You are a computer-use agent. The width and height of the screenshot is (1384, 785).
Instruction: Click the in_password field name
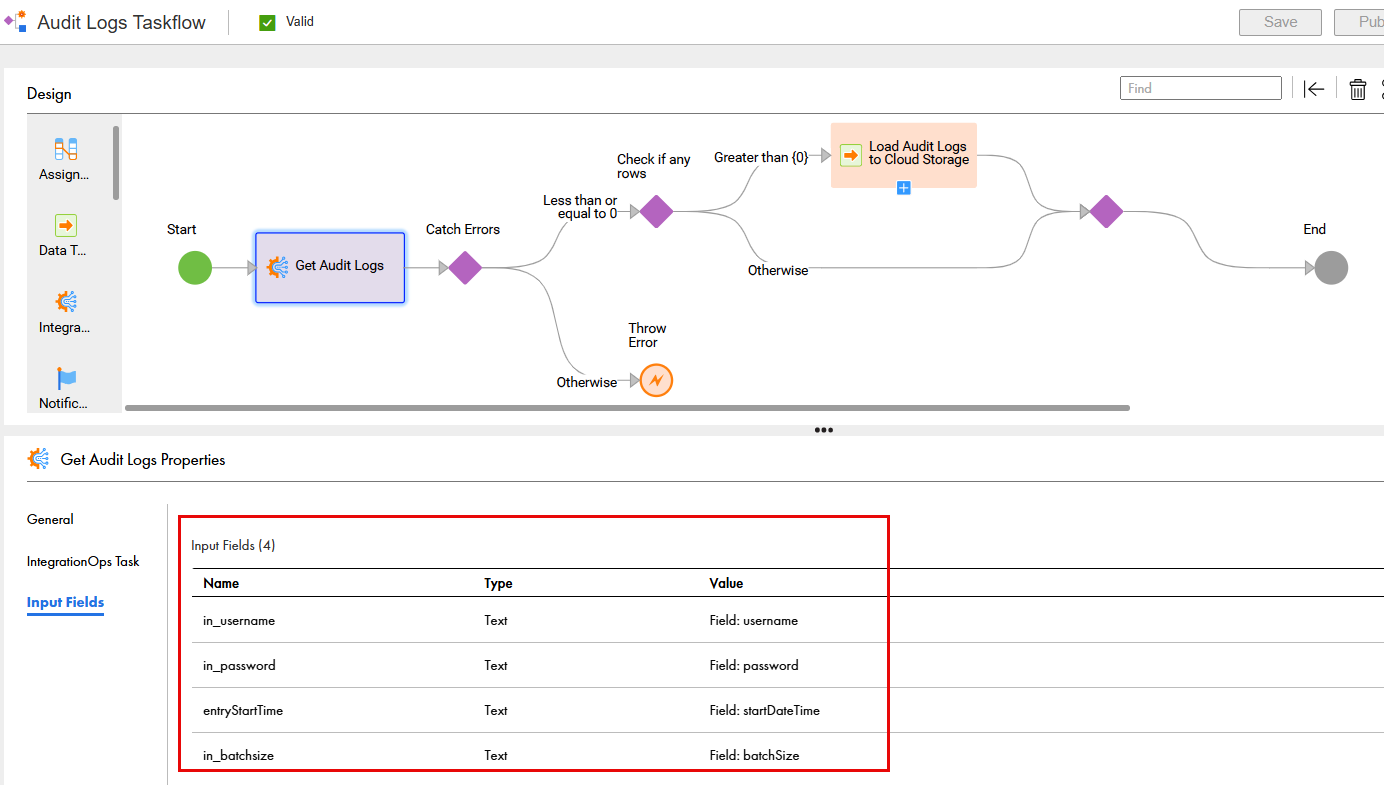[x=239, y=665]
